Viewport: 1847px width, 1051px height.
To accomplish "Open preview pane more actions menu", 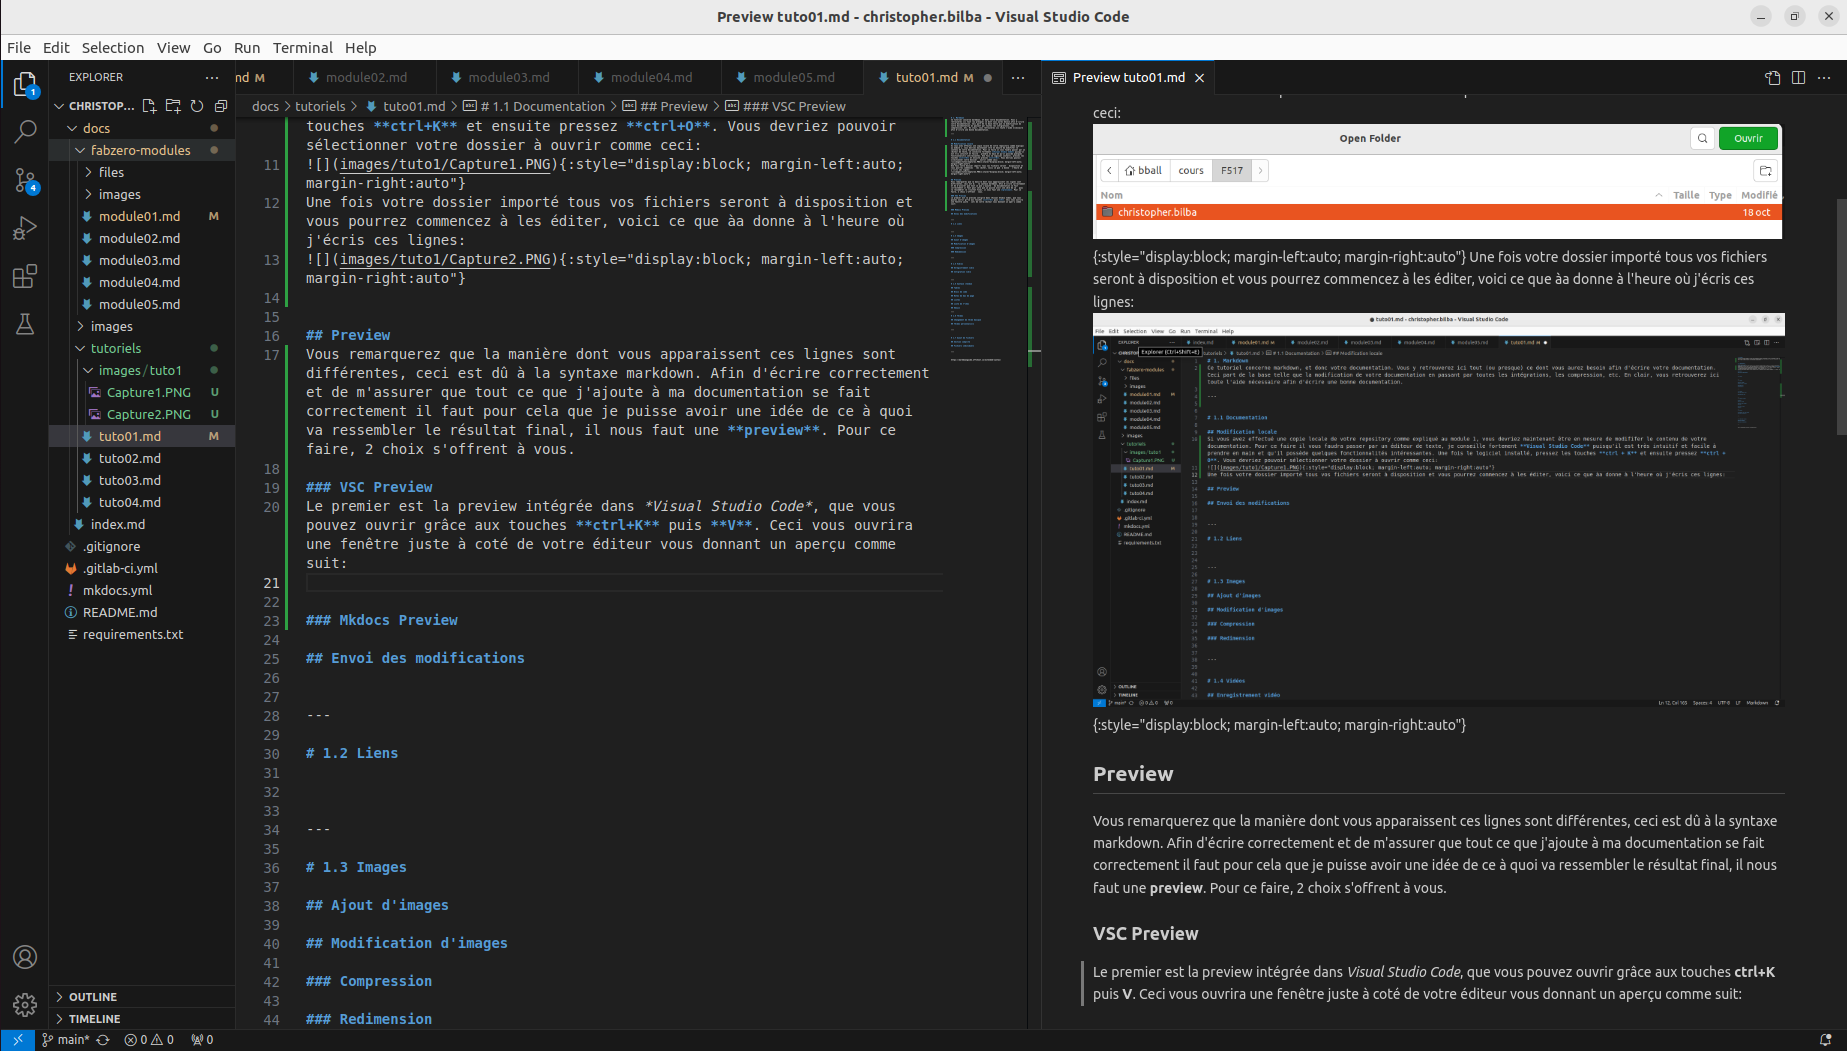I will (1824, 77).
